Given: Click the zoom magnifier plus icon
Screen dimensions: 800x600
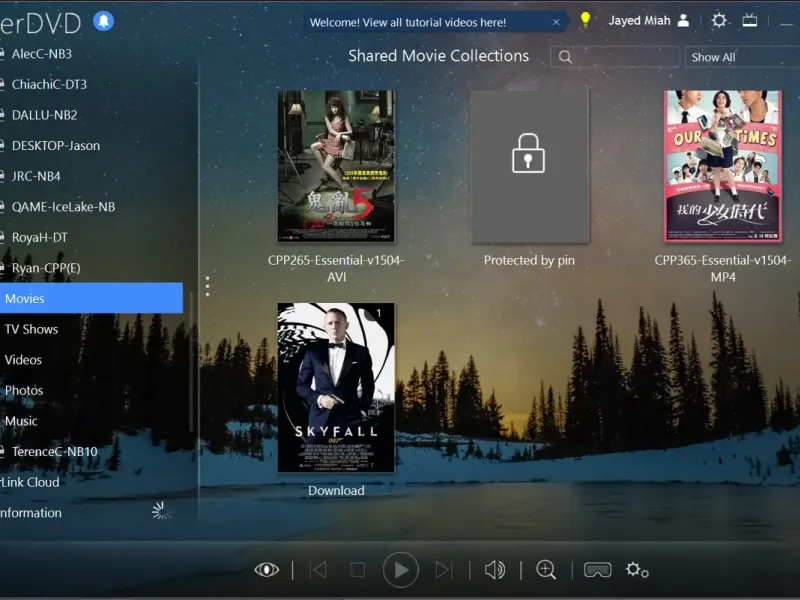Looking at the screenshot, I should pyautogui.click(x=546, y=569).
